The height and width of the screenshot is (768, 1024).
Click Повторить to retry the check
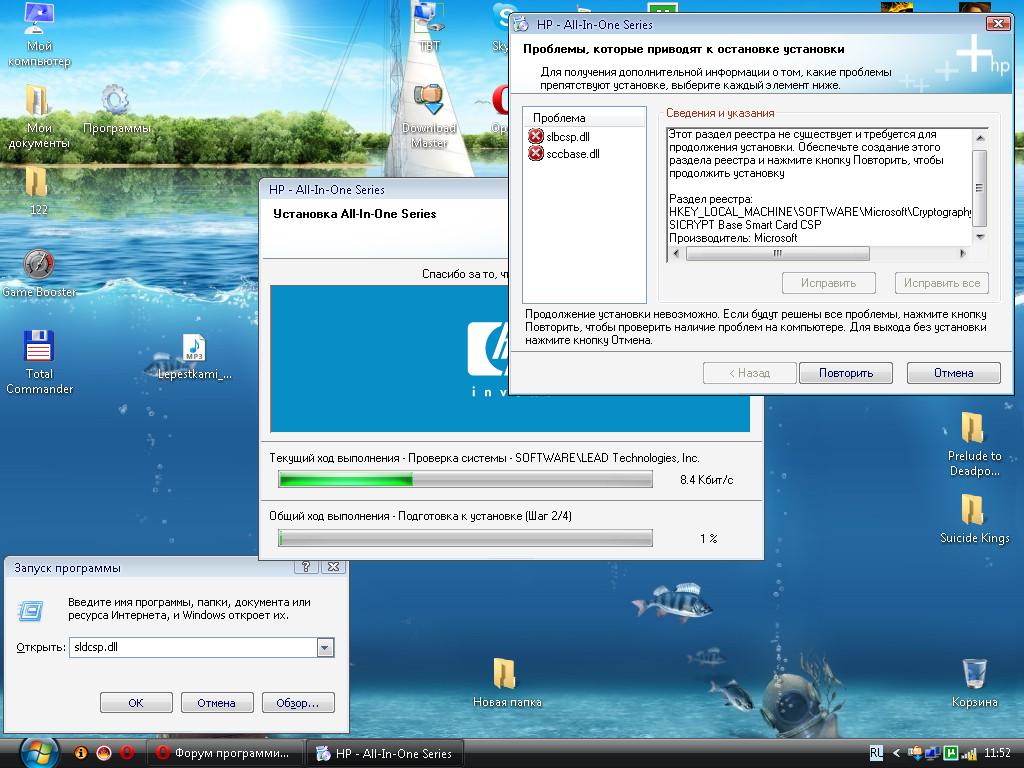pos(846,373)
